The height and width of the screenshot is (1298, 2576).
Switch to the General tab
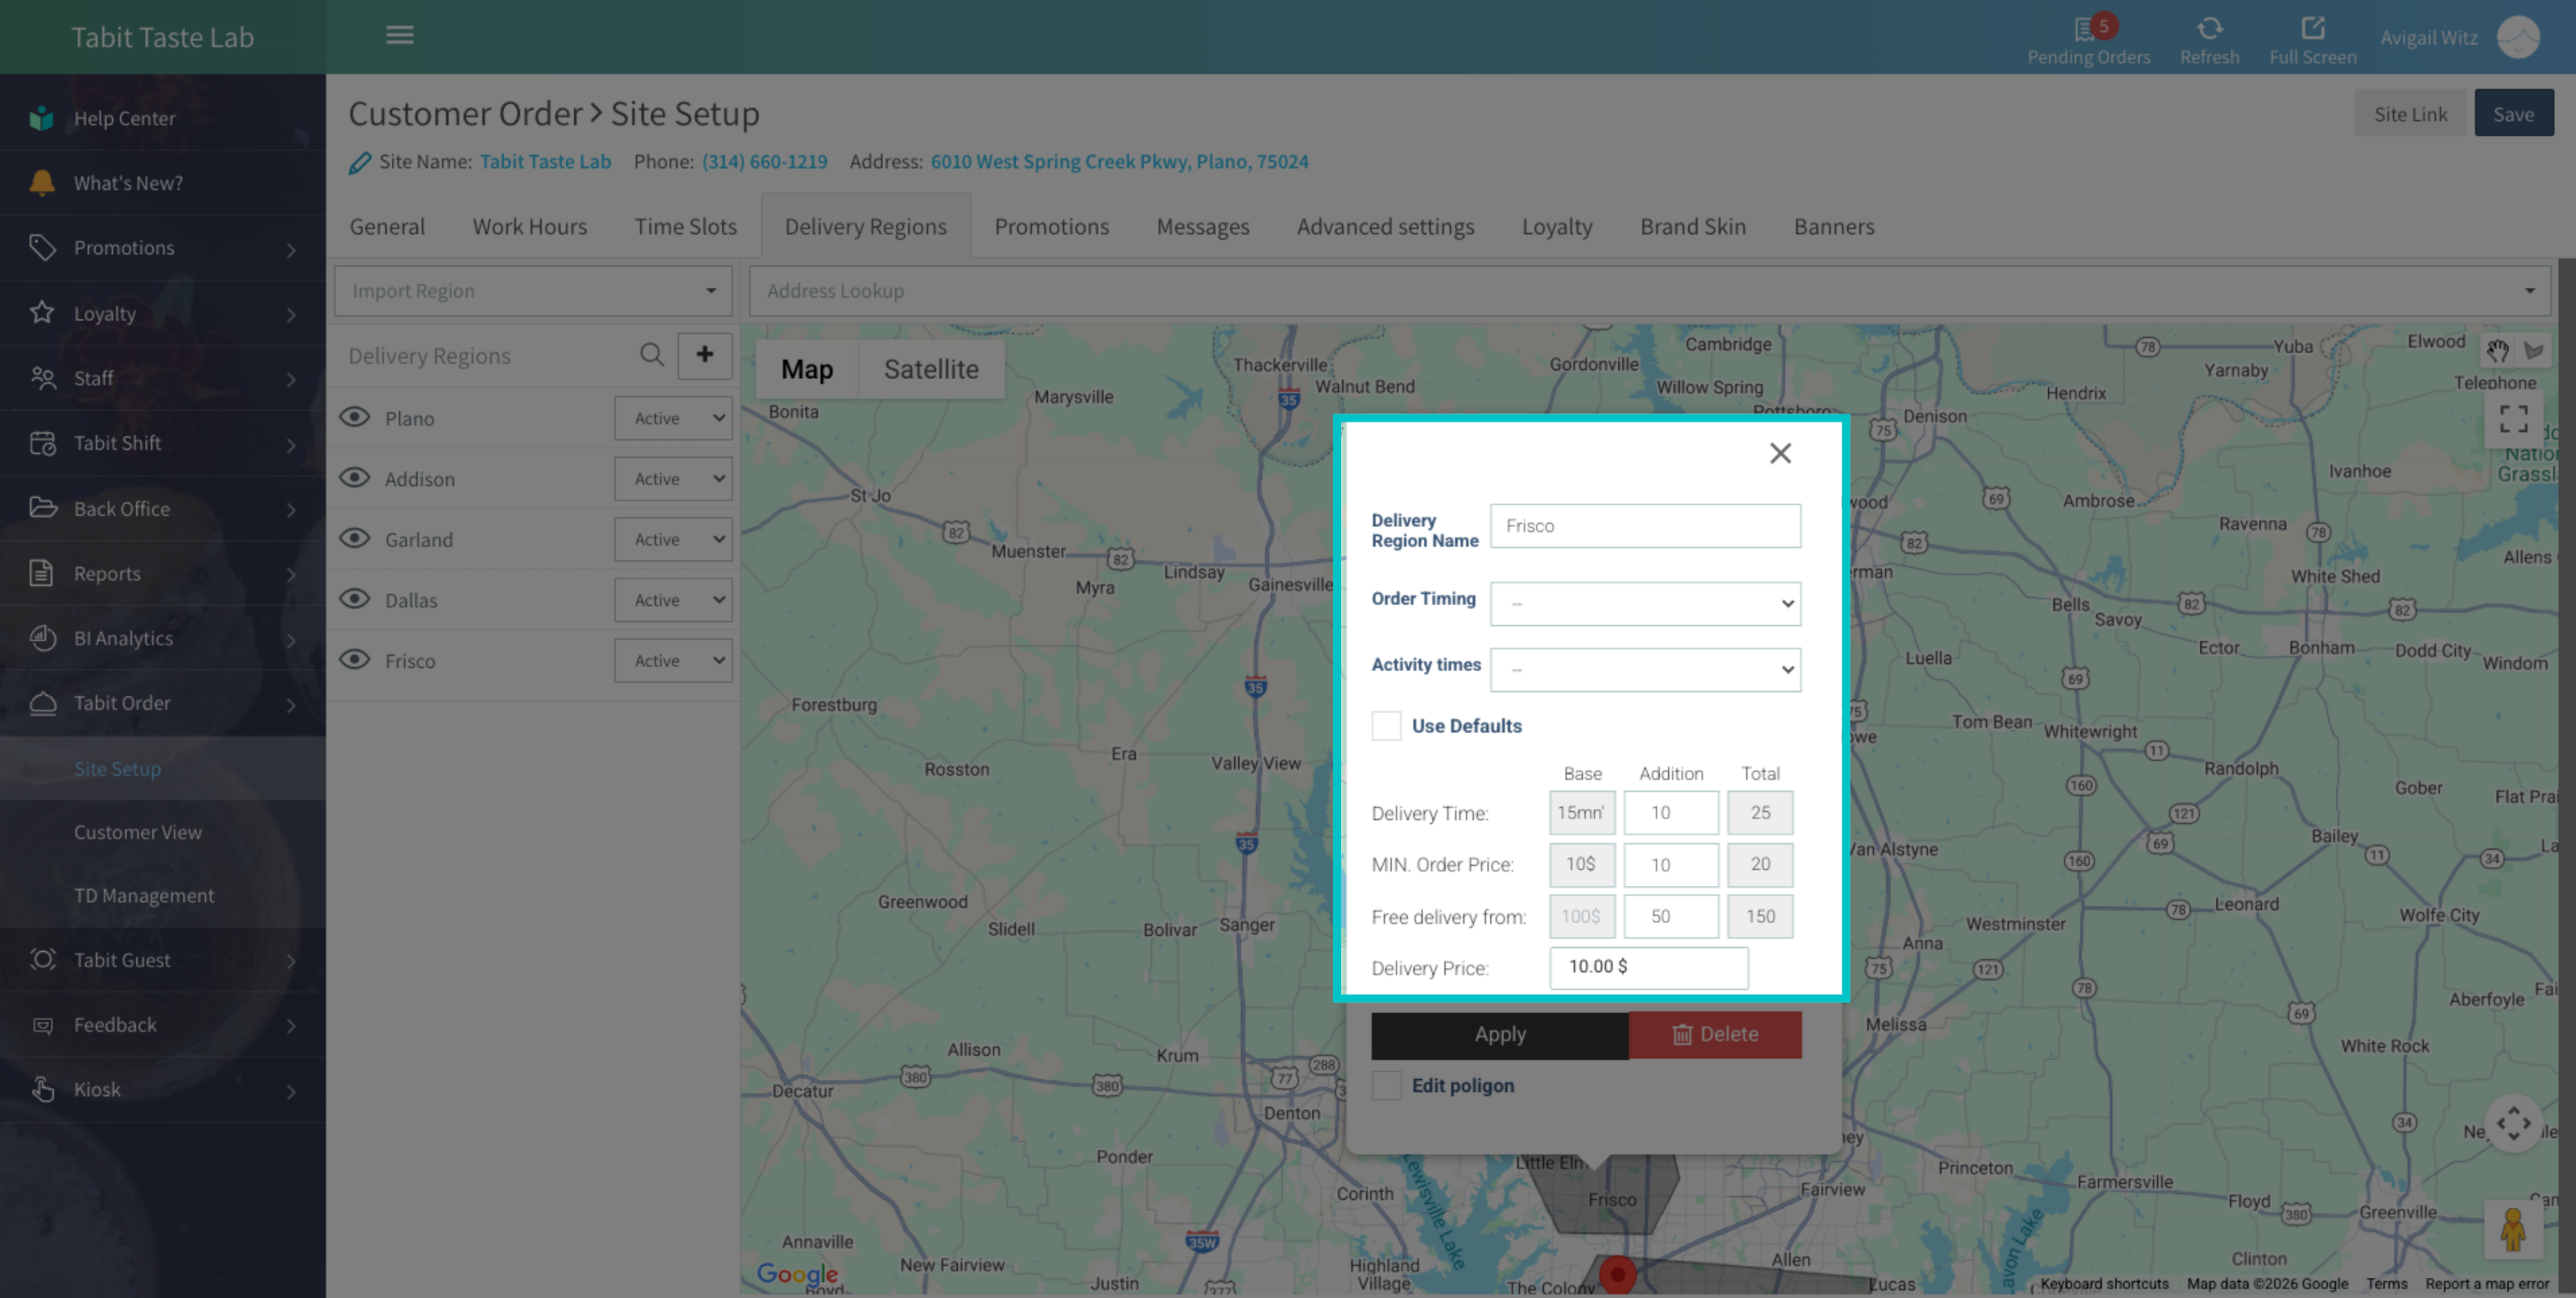pos(387,227)
